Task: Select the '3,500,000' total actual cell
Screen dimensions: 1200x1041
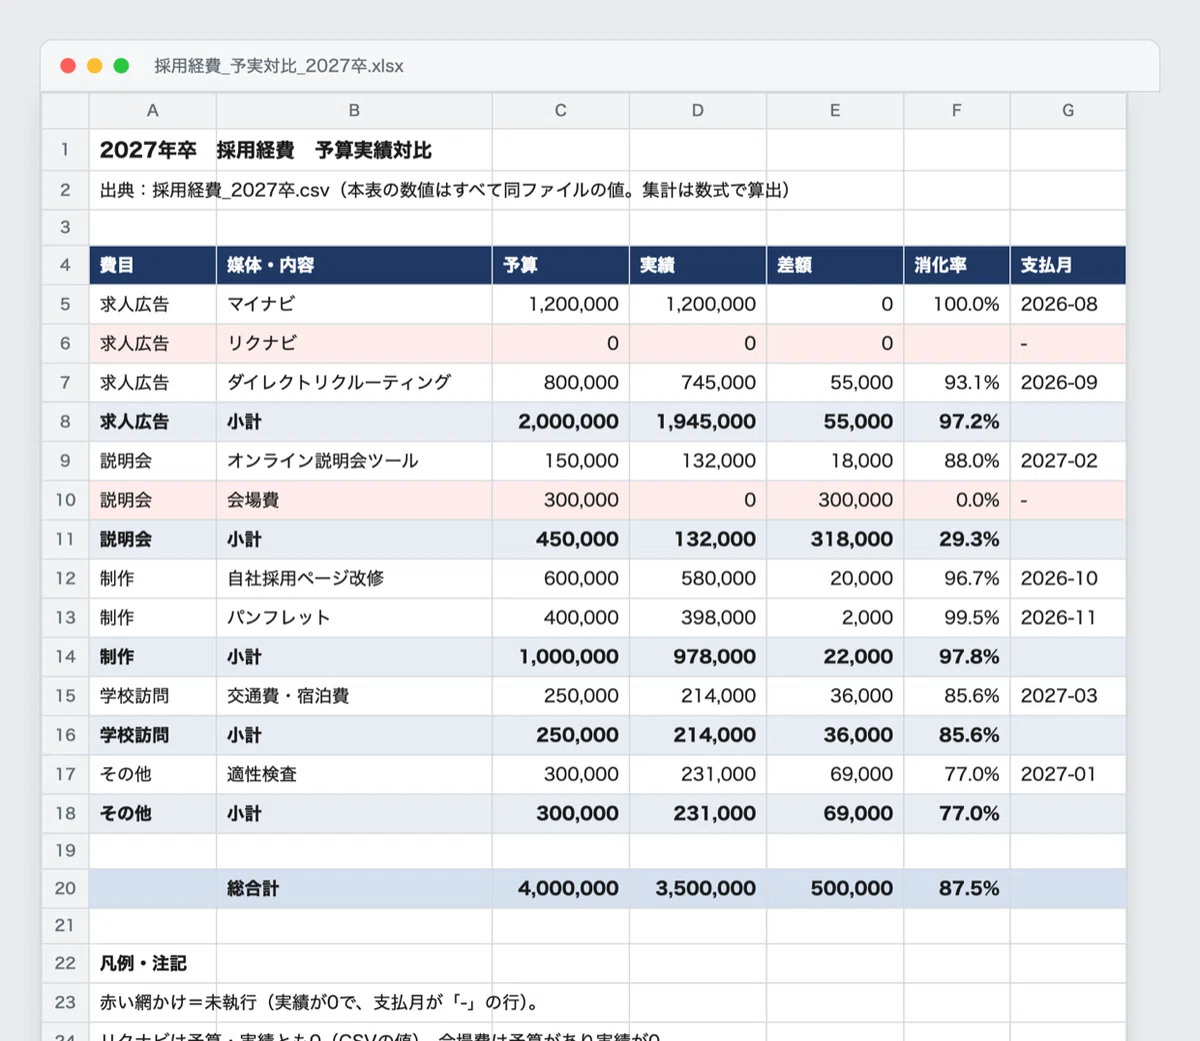Action: point(698,888)
